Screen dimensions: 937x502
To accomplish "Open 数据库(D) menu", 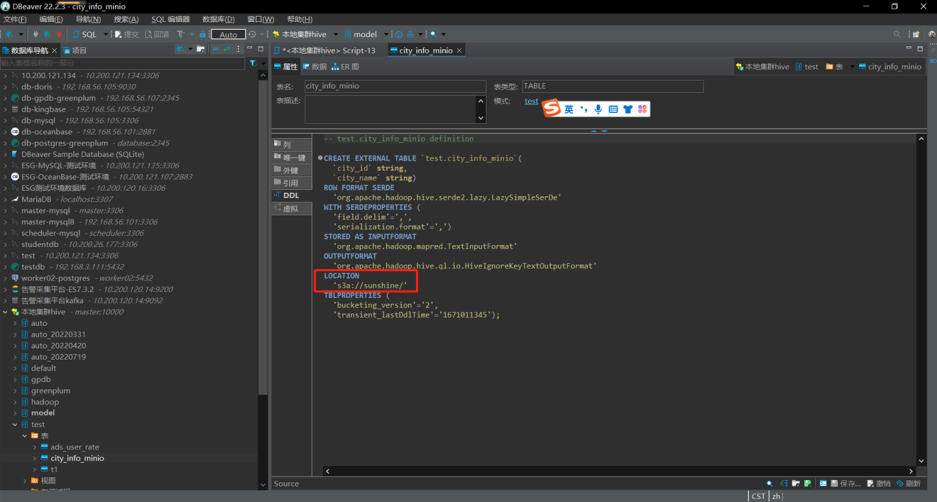I will (x=218, y=19).
